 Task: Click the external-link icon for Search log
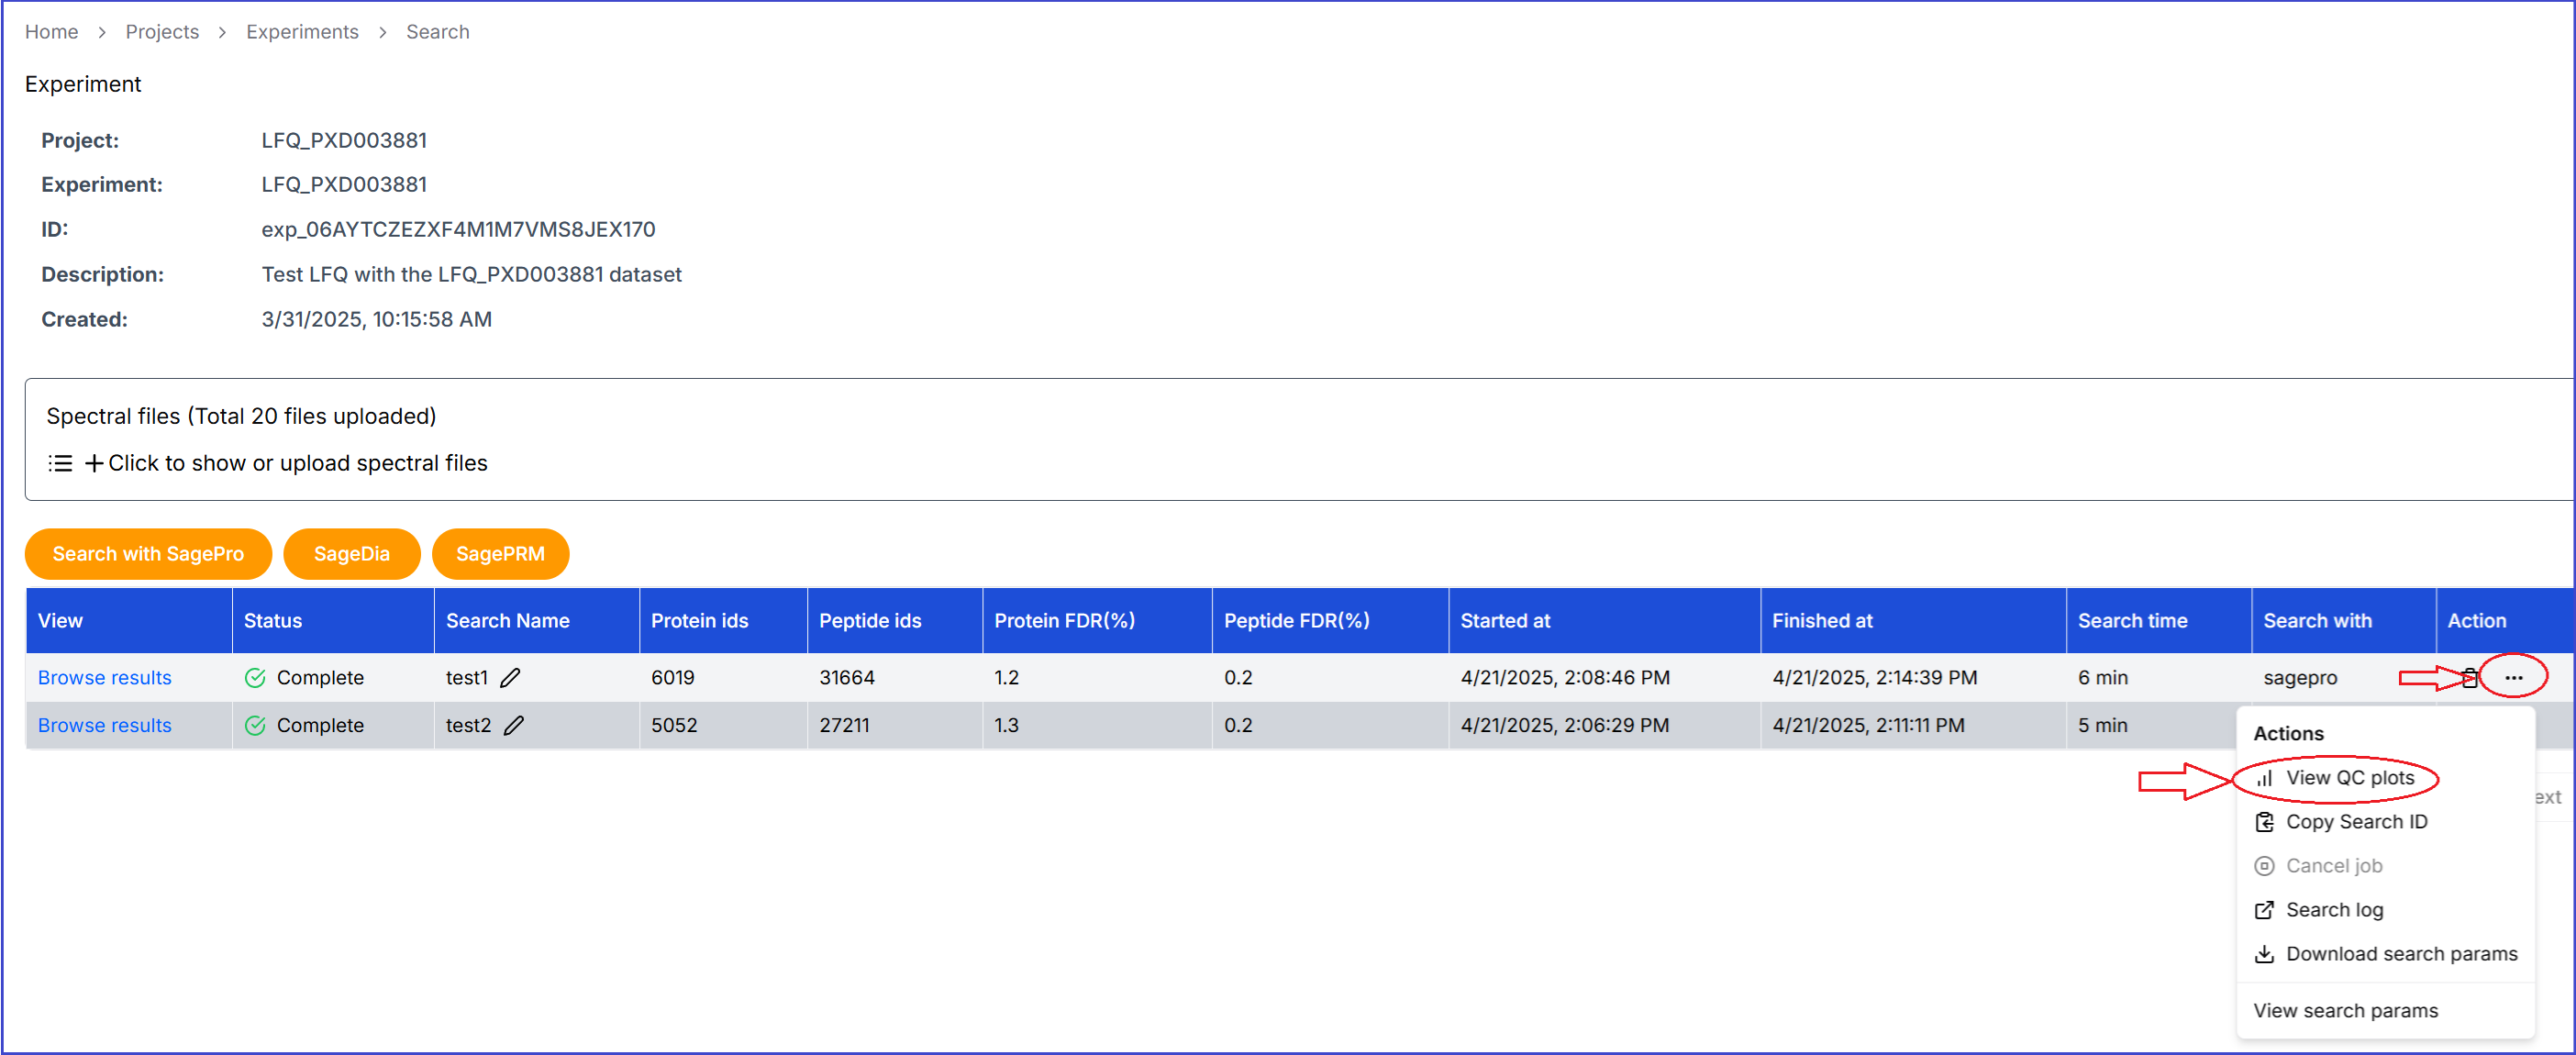[2265, 910]
